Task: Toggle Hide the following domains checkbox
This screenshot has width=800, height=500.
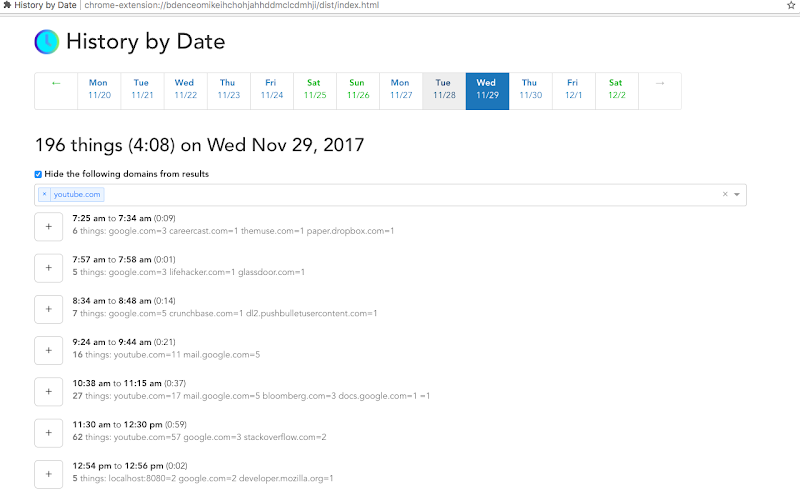Action: point(38,174)
